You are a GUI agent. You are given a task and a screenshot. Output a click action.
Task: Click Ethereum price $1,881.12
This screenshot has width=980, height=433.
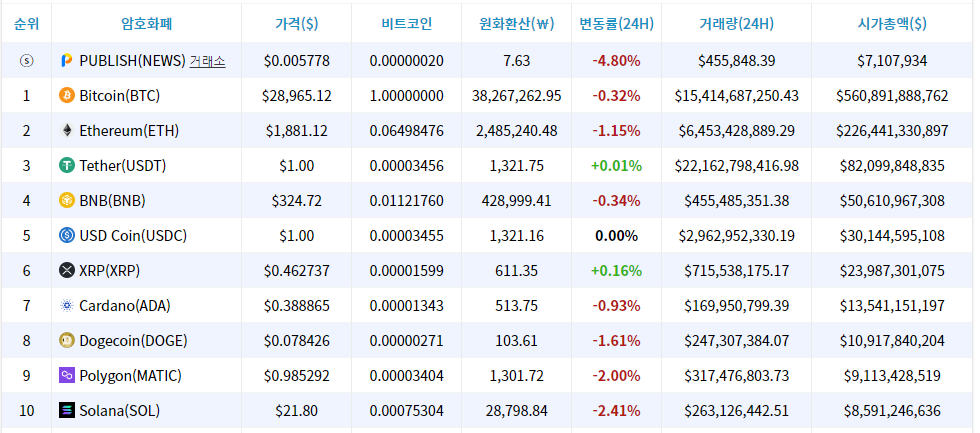pos(297,131)
